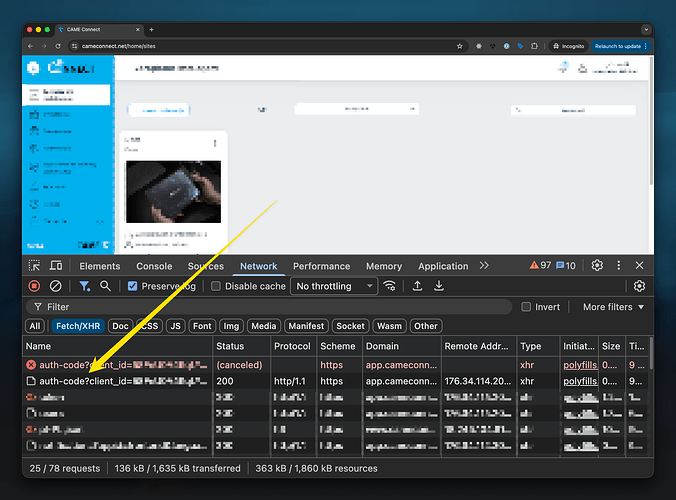Click the record network log button
The image size is (676, 500).
coord(34,286)
